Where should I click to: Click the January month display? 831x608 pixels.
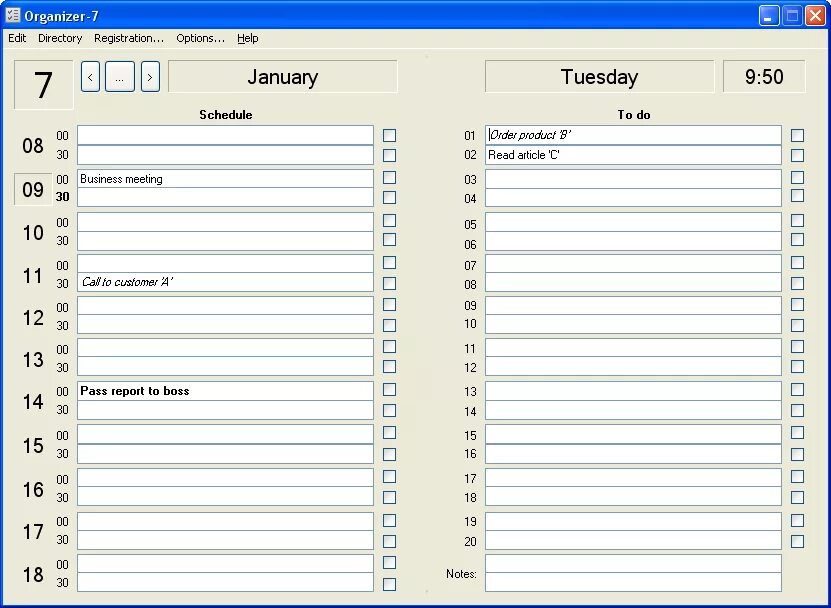tap(282, 77)
